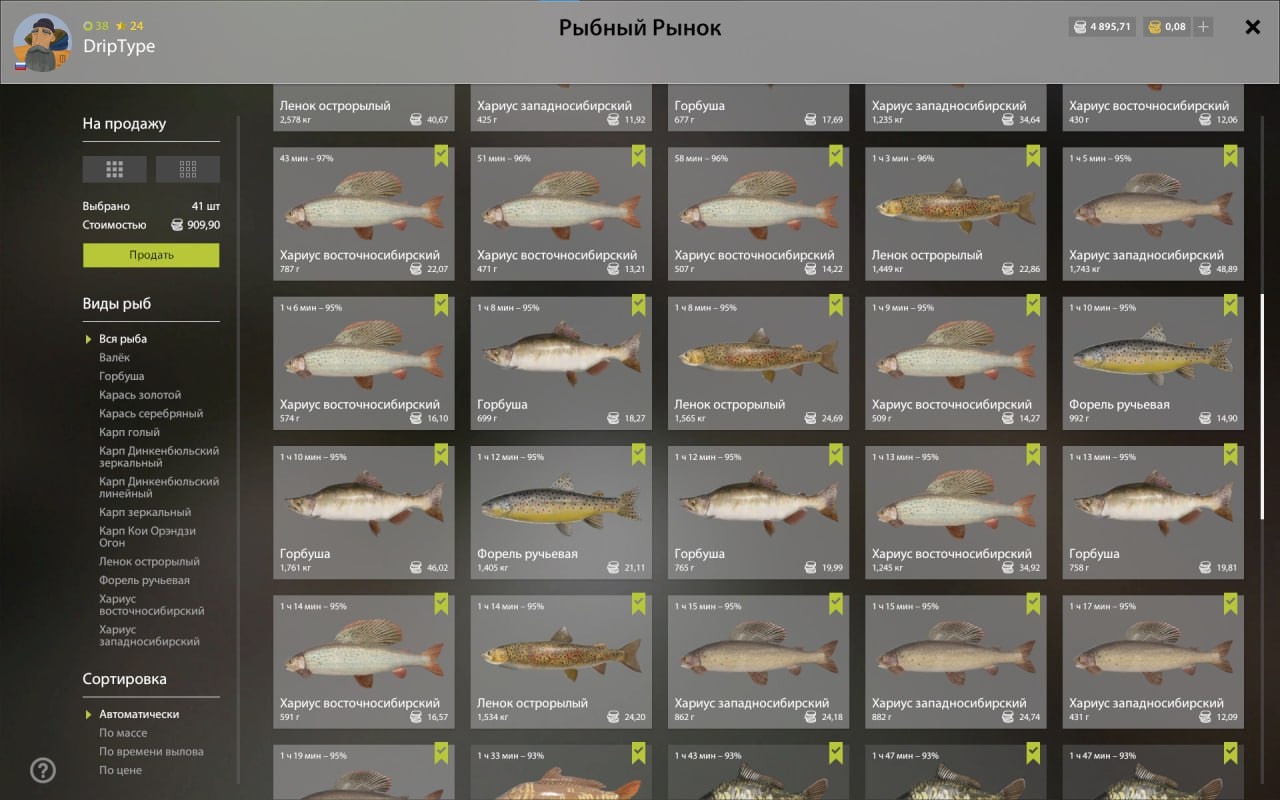Click the fish list vertical scrollbar
The width and height of the screenshot is (1280, 800).
coord(1261,406)
